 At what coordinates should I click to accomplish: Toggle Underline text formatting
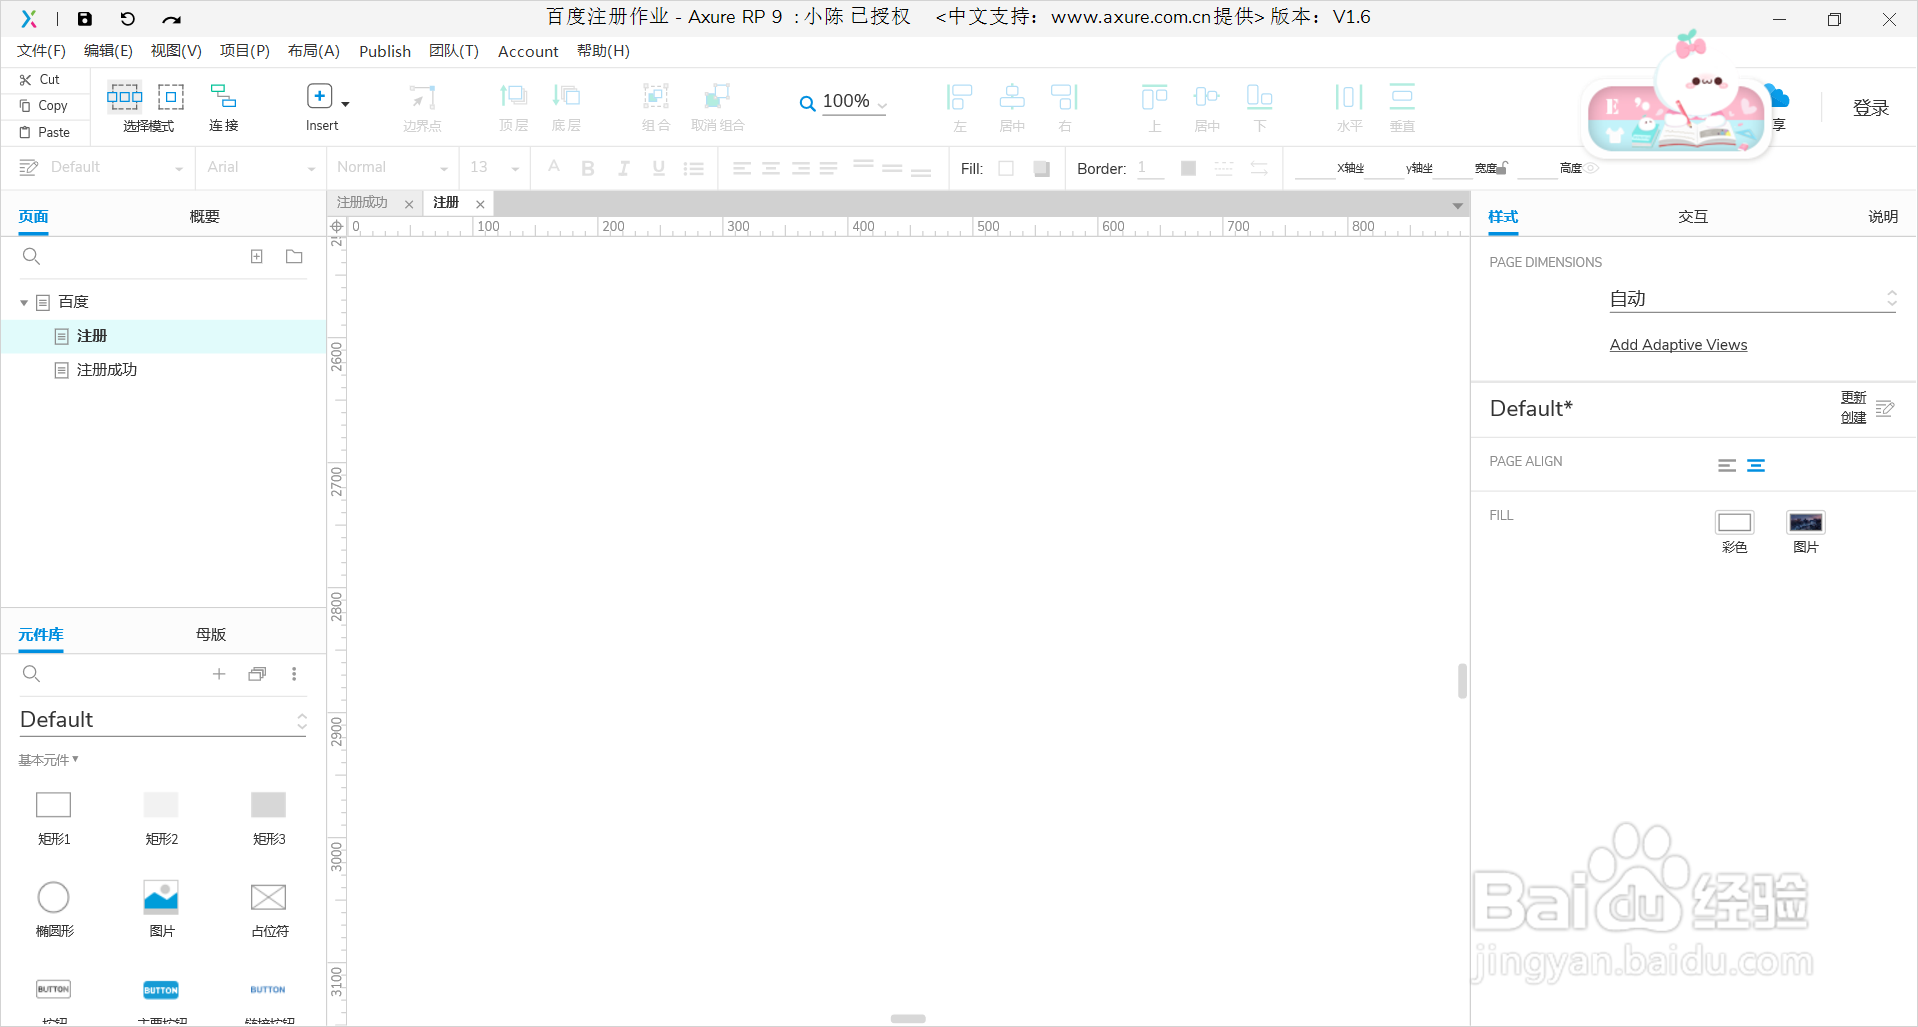tap(658, 168)
